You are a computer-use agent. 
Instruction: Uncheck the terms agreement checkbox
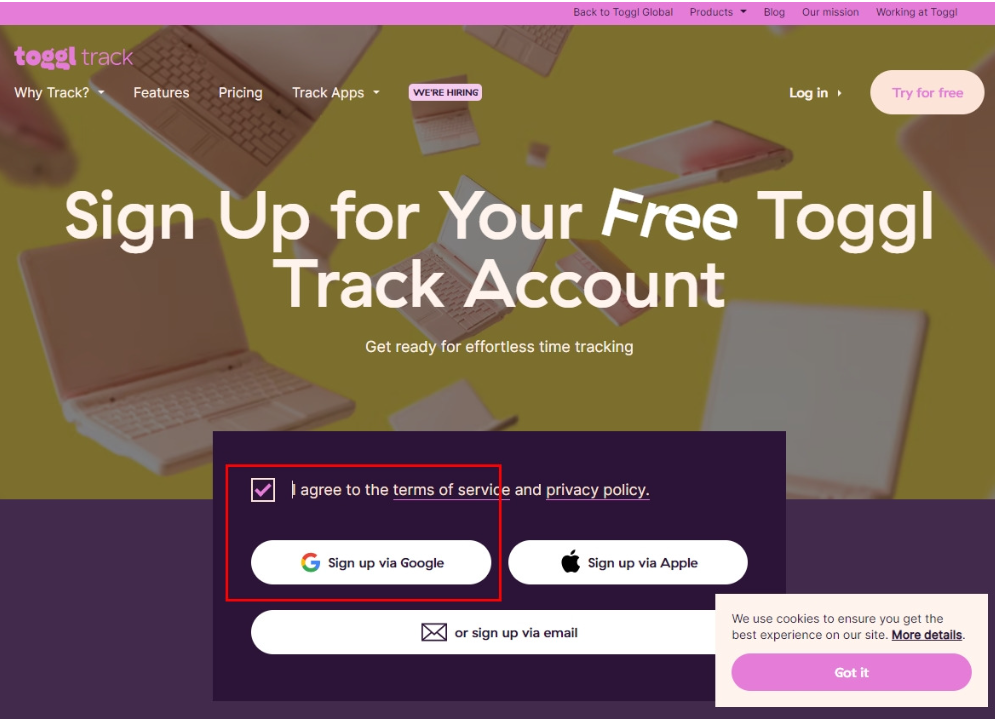263,489
